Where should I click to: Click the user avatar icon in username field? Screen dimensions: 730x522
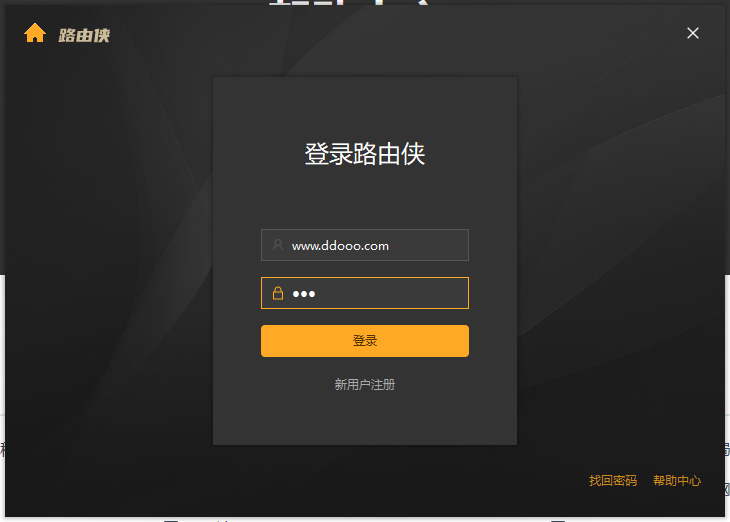coord(278,245)
